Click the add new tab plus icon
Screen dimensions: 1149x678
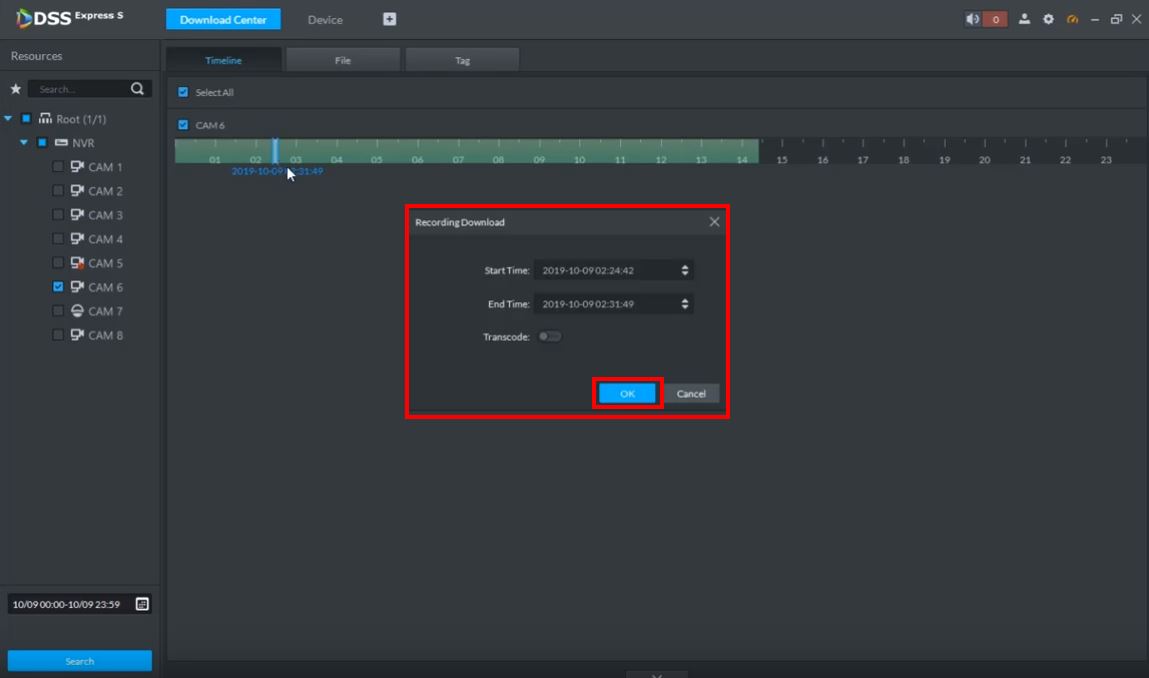click(x=390, y=19)
